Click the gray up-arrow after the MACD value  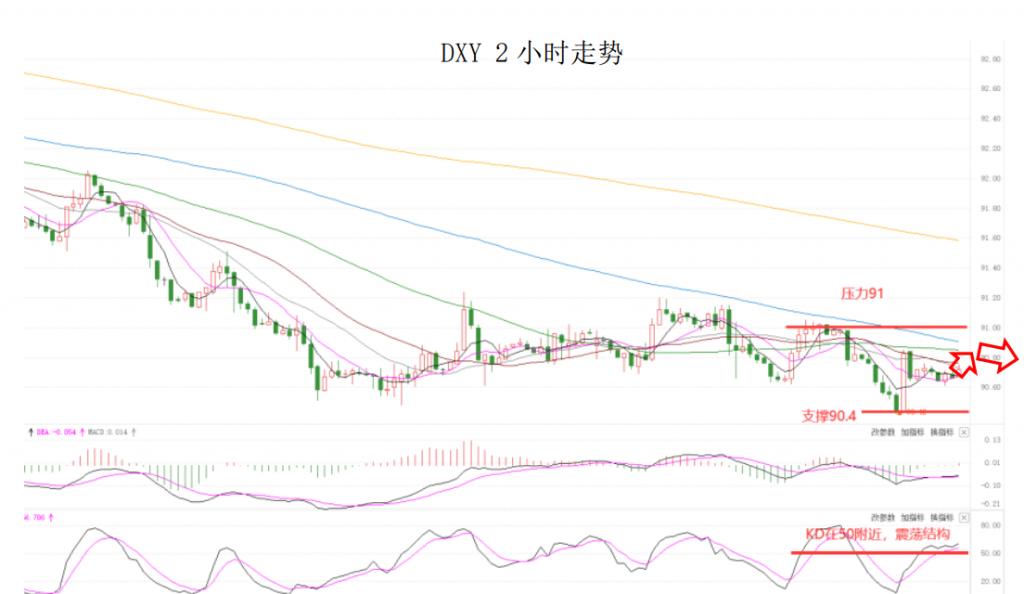tap(134, 432)
